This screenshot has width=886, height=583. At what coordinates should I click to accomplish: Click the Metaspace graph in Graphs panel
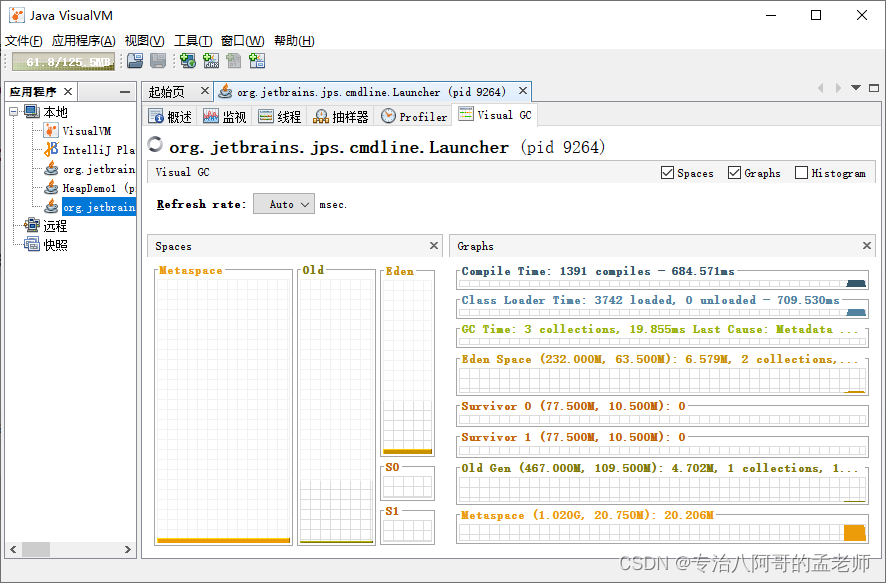(662, 532)
